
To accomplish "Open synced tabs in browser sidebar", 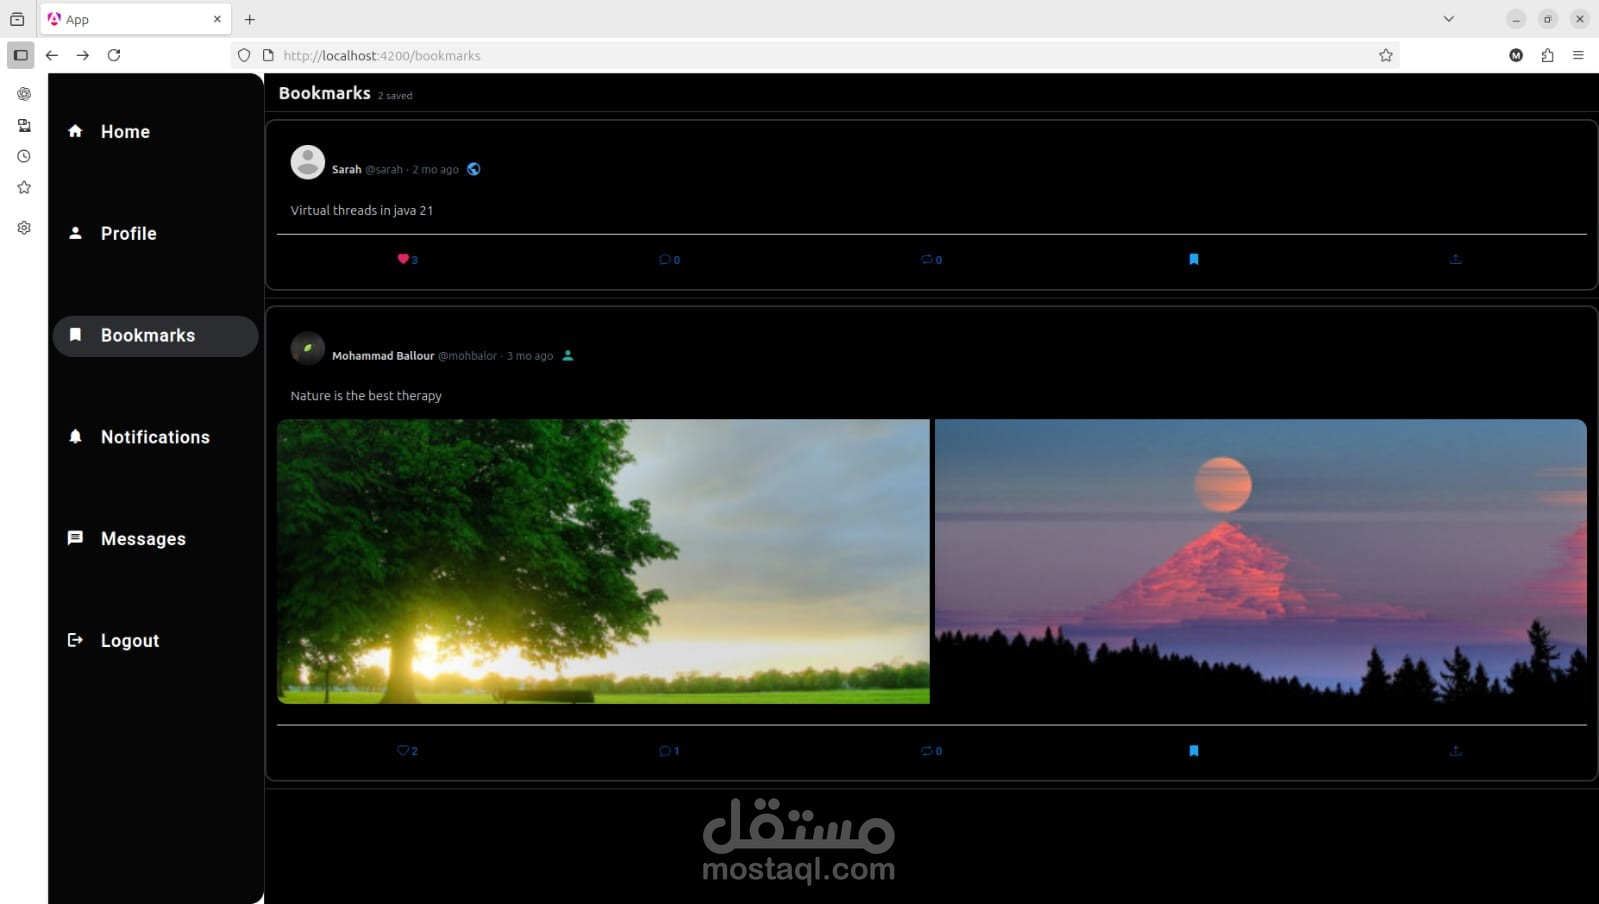I will tap(24, 125).
